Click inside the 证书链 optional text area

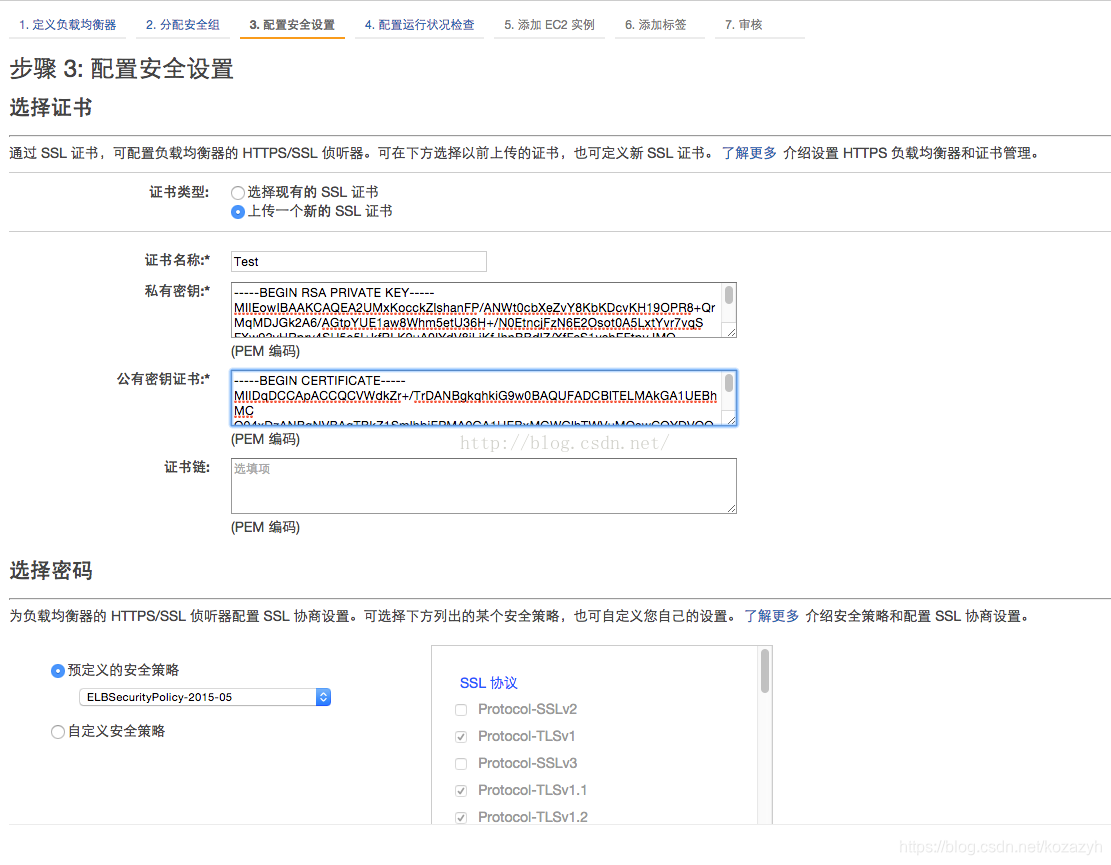(483, 486)
